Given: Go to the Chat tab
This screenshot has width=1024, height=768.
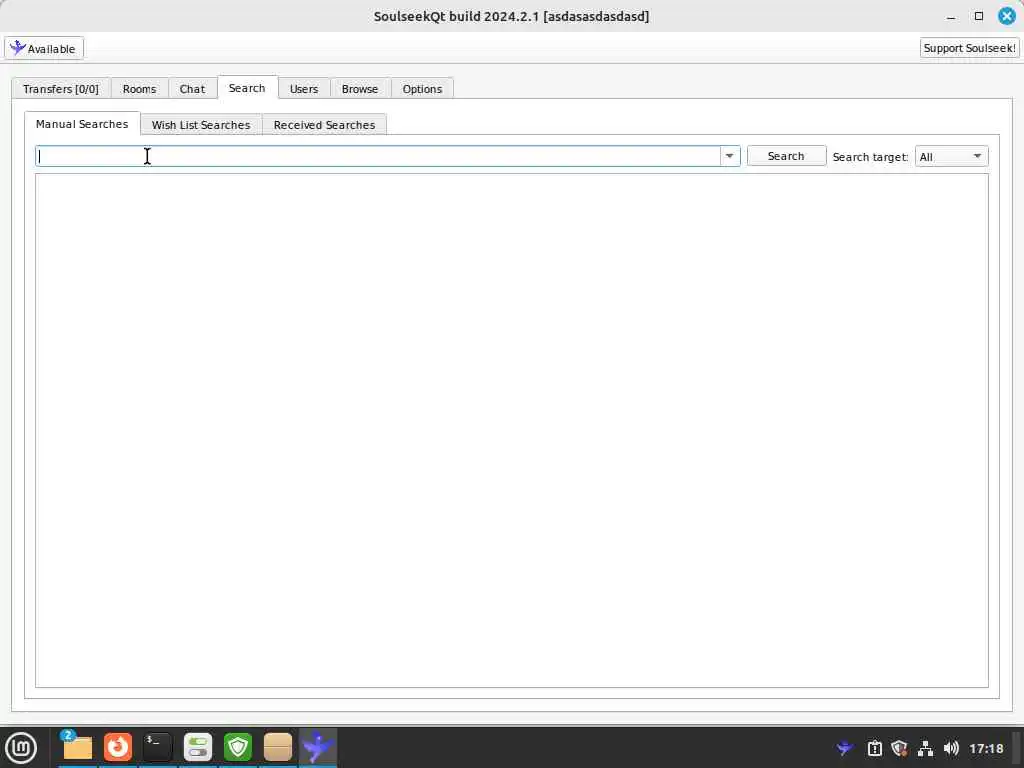Looking at the screenshot, I should pos(192,89).
